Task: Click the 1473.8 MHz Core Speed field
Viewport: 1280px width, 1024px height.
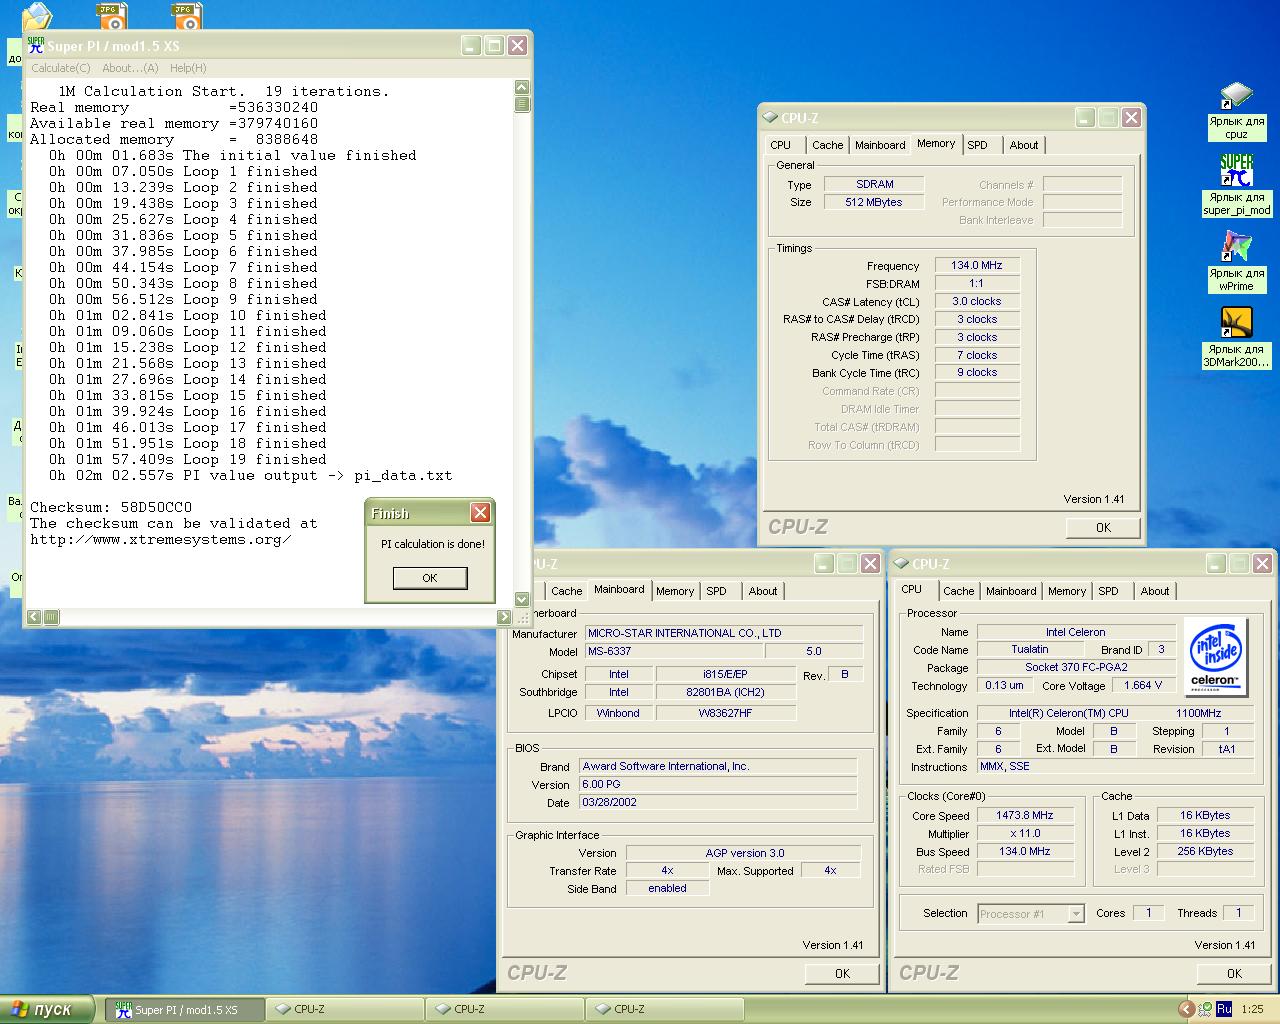Action: point(1025,815)
